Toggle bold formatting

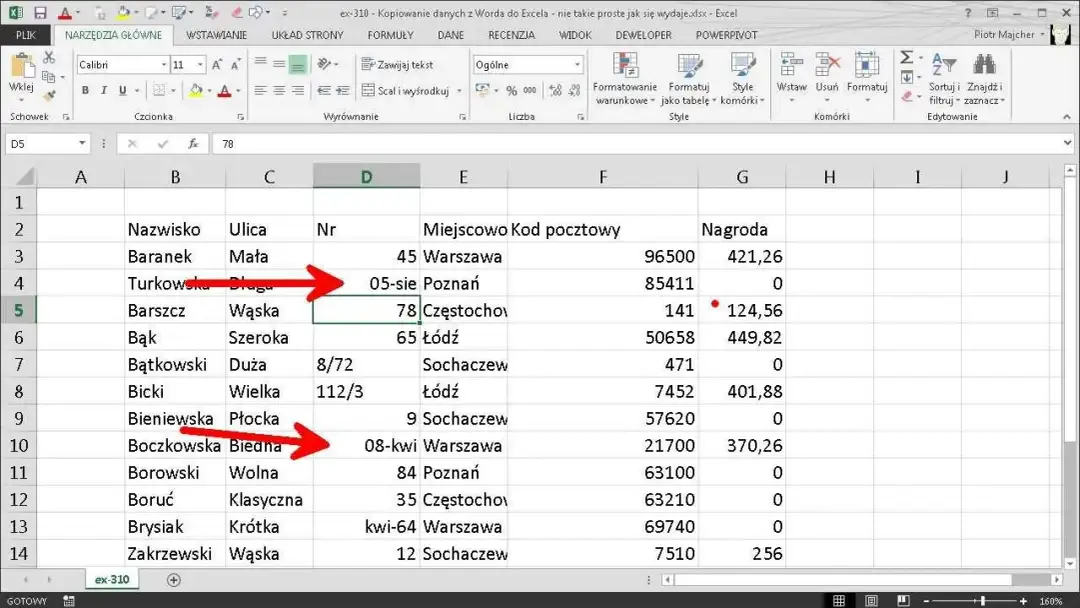pyautogui.click(x=85, y=90)
